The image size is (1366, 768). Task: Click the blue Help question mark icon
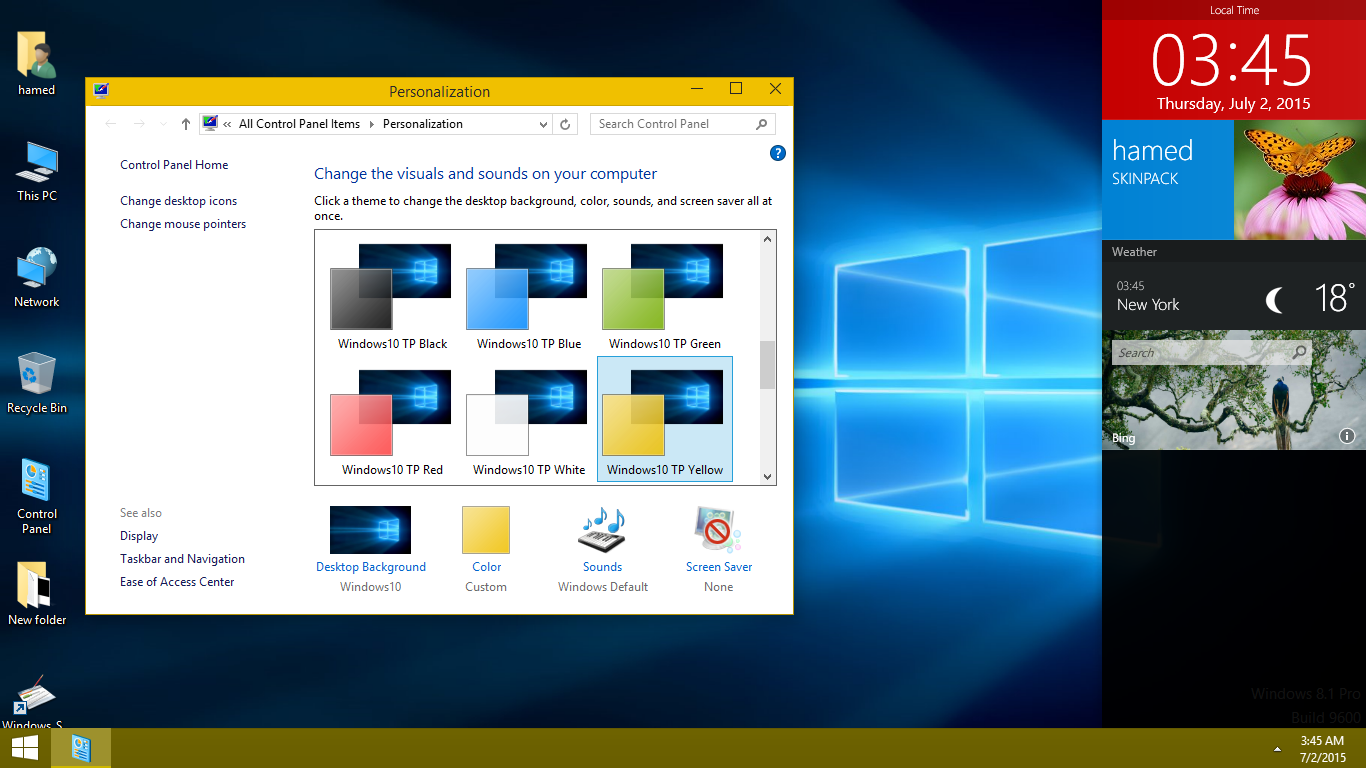point(778,152)
